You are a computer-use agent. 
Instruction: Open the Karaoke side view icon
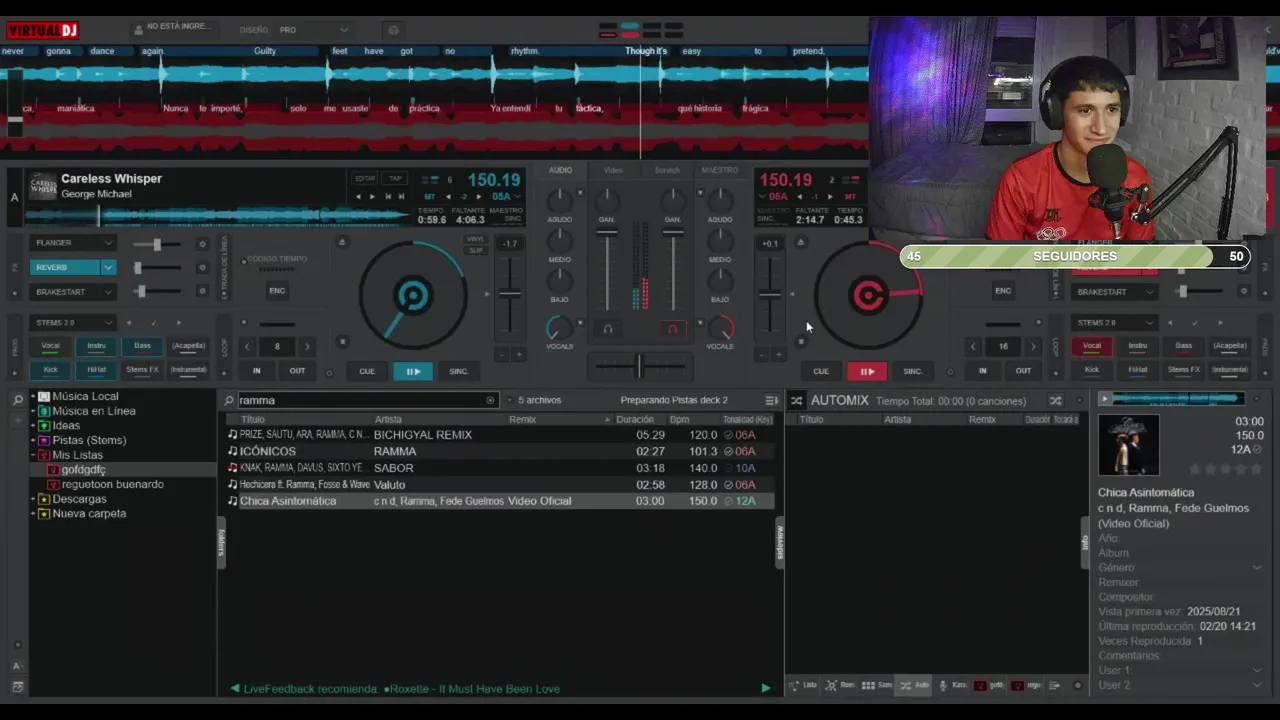[x=952, y=685]
